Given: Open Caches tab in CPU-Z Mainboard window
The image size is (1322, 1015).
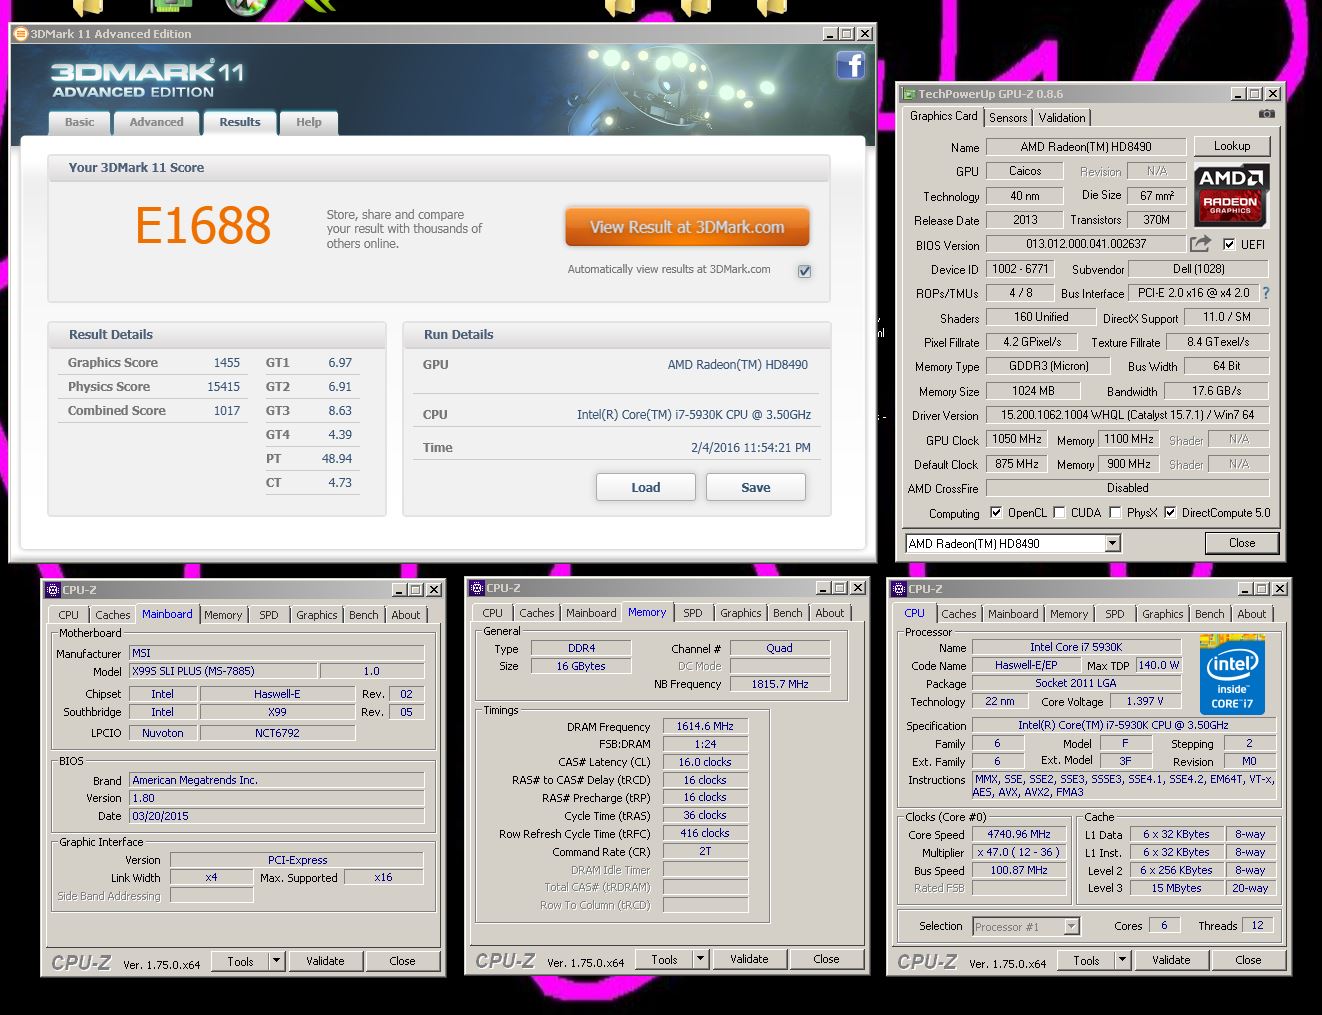Looking at the screenshot, I should (112, 615).
